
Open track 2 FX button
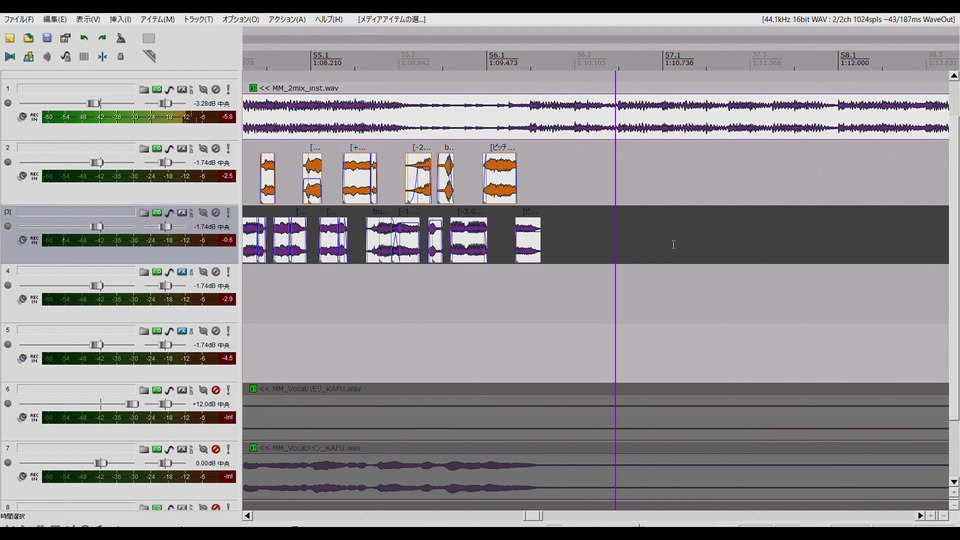[182, 149]
